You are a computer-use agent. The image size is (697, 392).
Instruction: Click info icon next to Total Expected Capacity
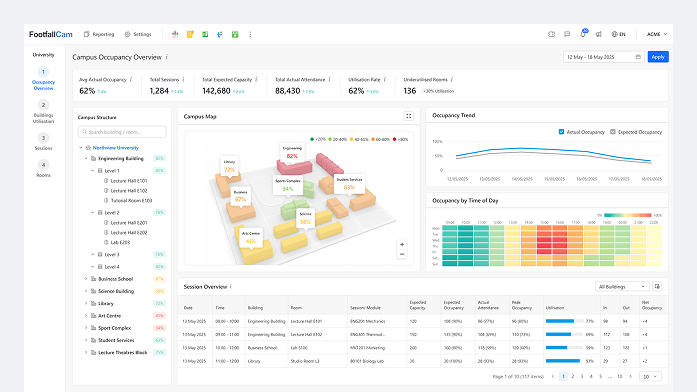click(x=256, y=80)
